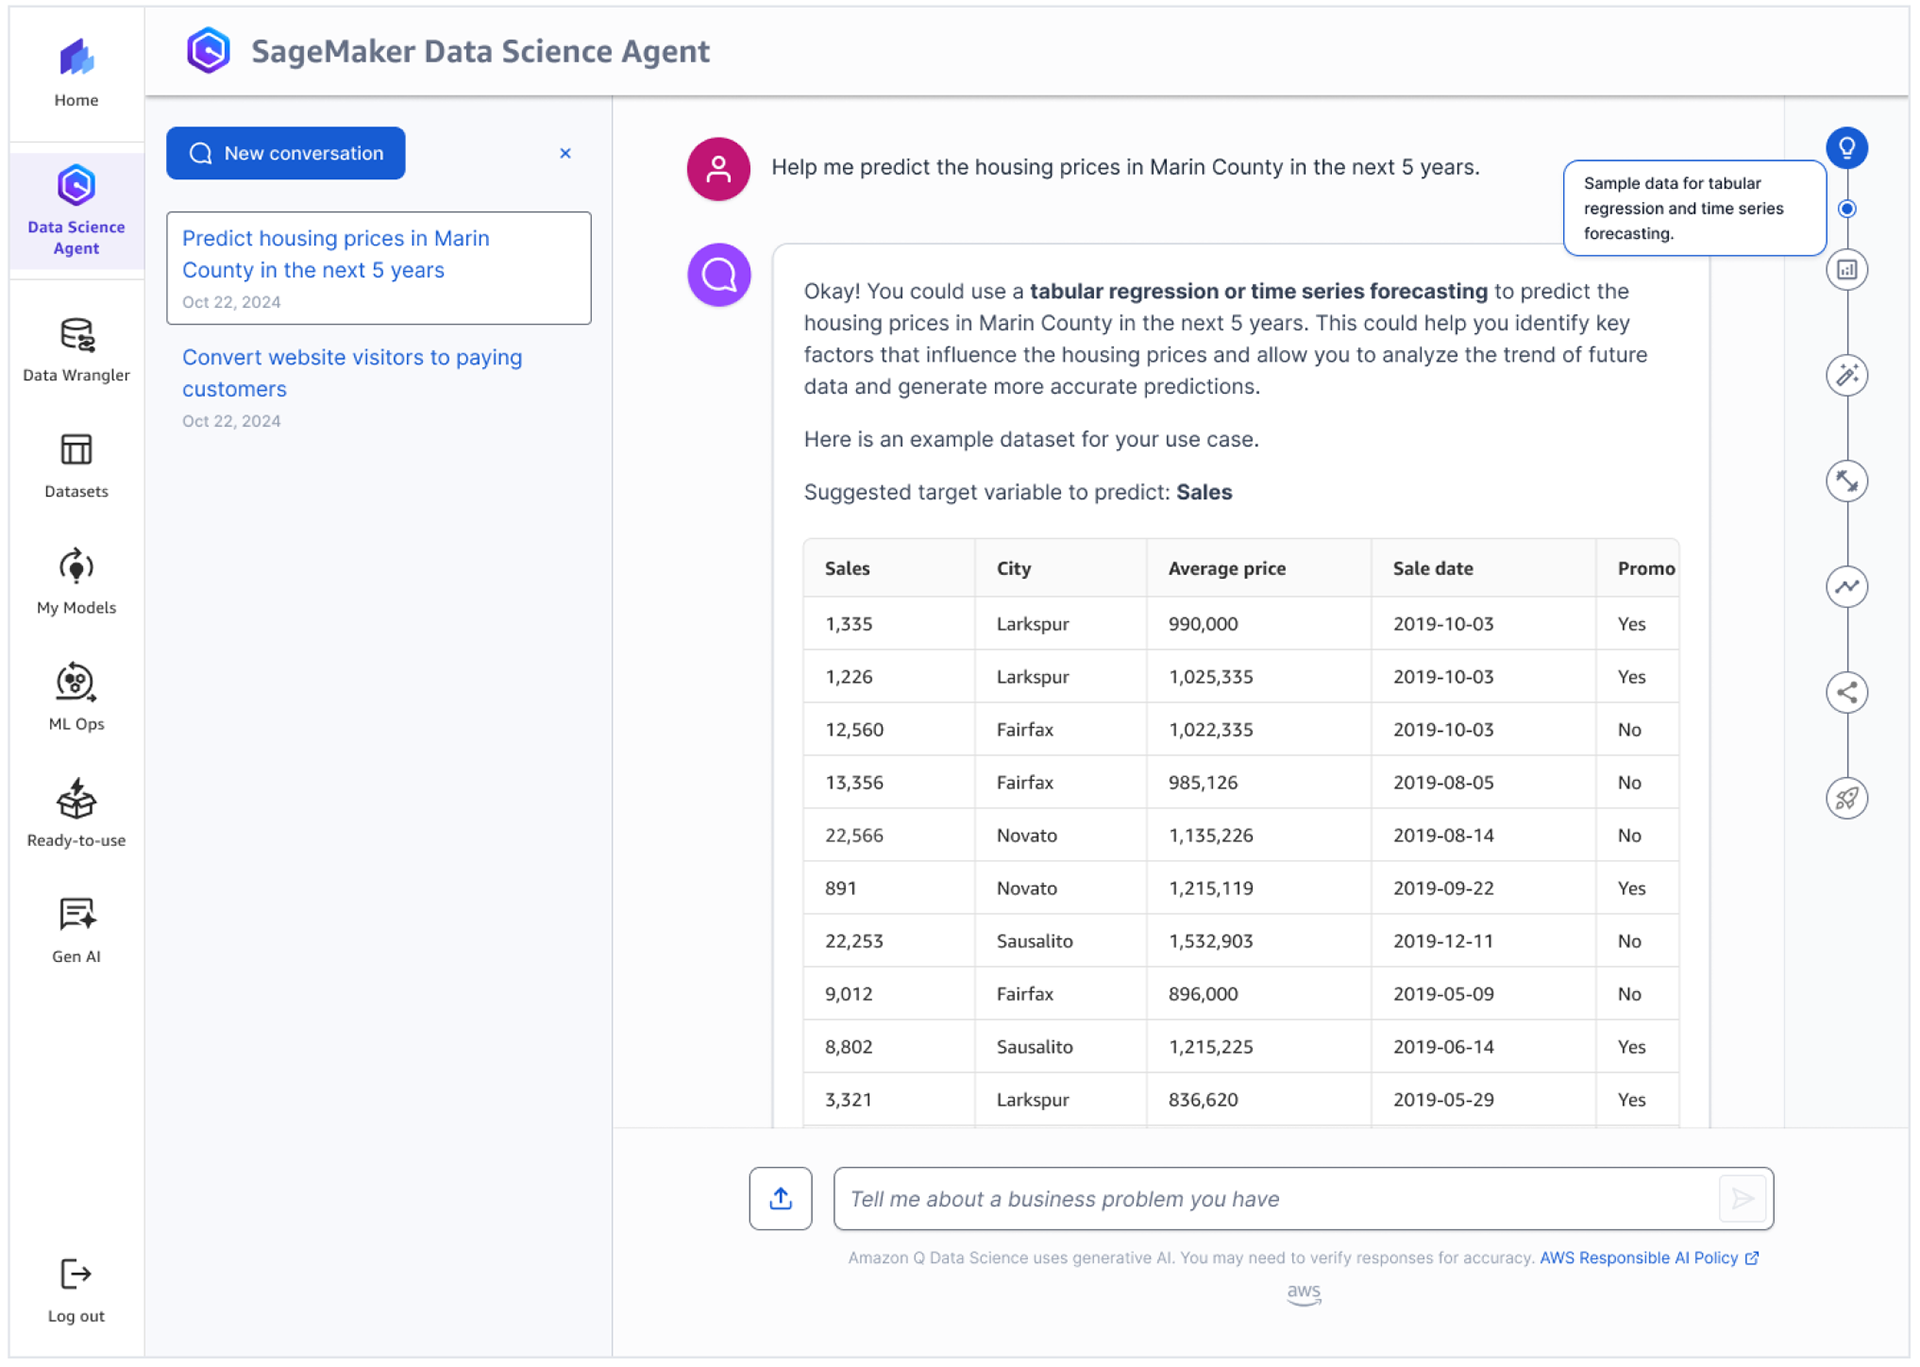Log out of the application
Screen dimensions: 1920x1367
[x=76, y=1291]
